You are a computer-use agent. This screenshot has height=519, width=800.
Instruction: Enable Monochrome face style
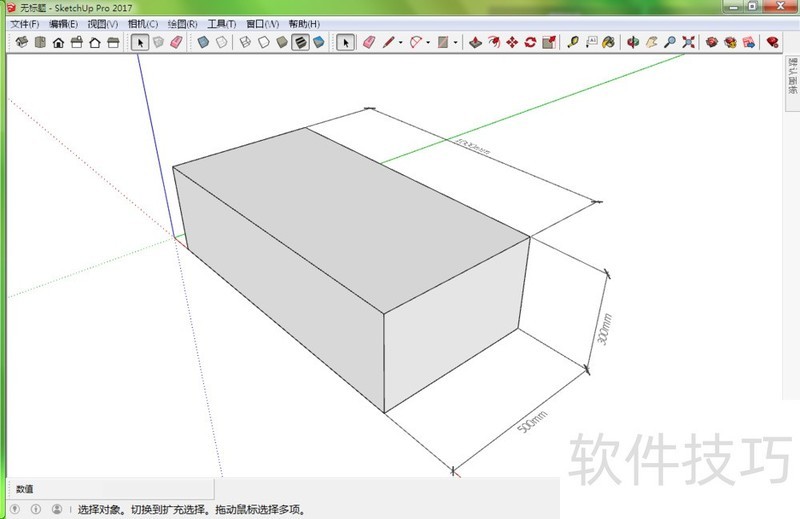(319, 42)
